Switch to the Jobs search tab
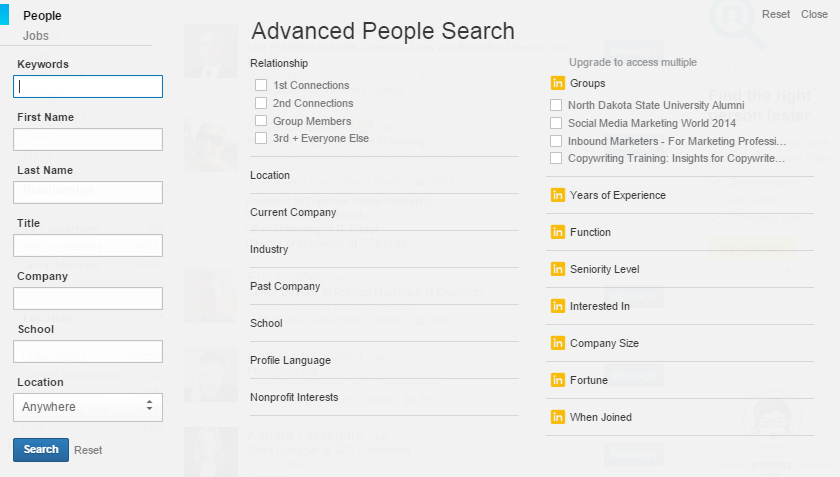This screenshot has height=477, width=840. [x=36, y=36]
